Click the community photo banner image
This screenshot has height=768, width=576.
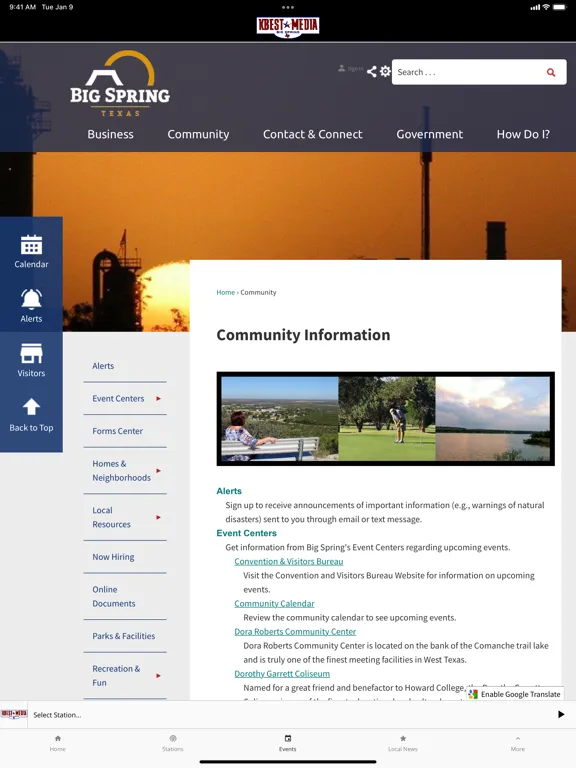[x=385, y=419]
